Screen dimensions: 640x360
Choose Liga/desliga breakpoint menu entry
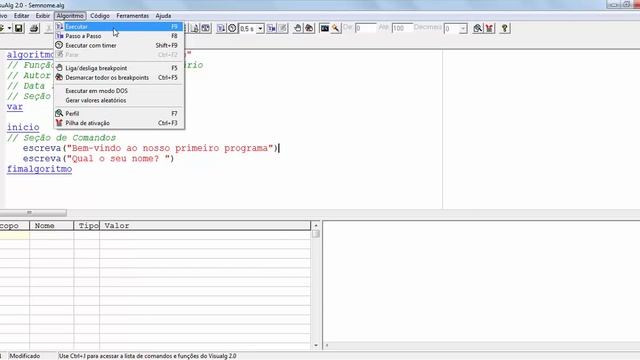(119, 68)
